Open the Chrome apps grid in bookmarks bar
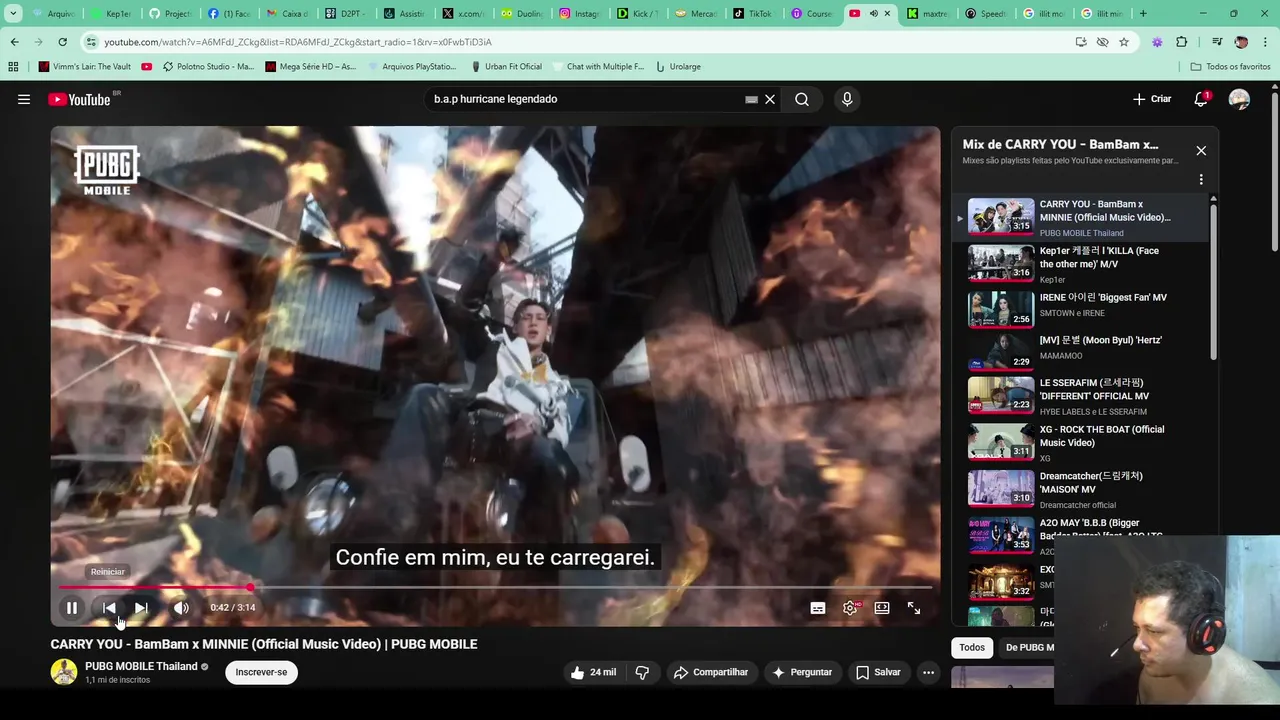 click(13, 66)
